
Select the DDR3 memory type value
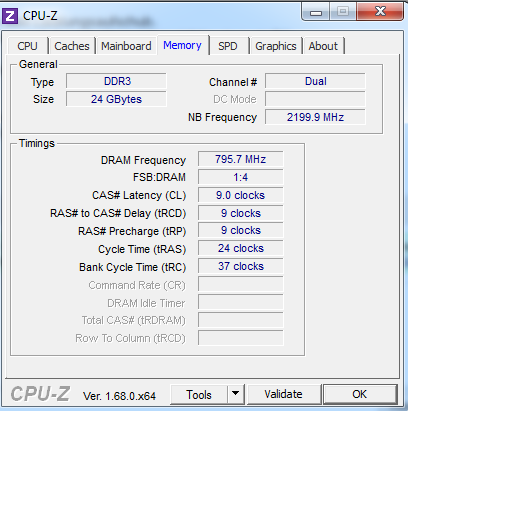click(x=116, y=81)
